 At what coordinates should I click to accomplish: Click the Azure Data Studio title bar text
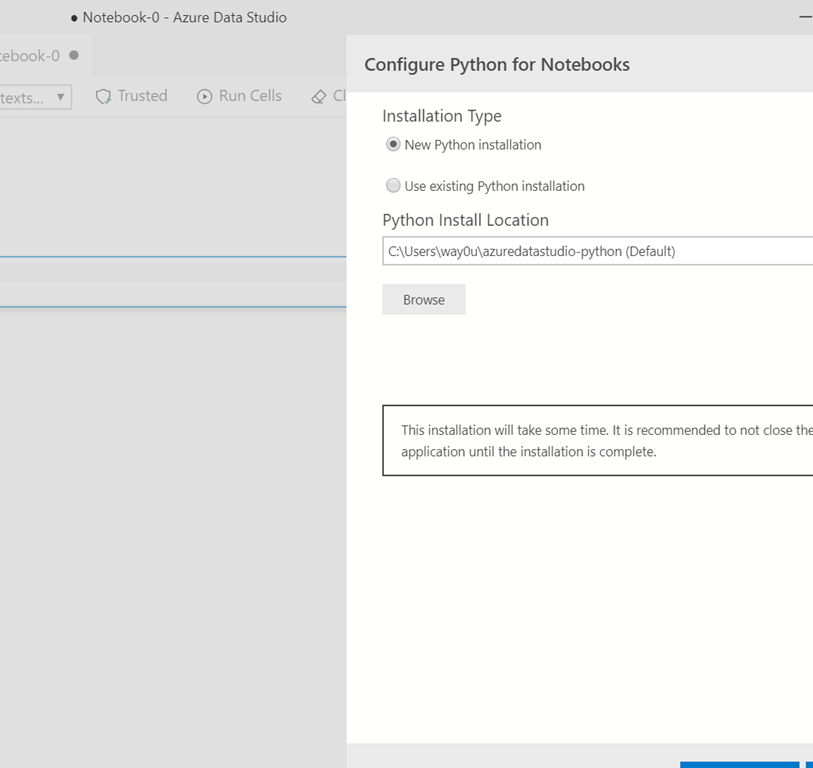click(185, 18)
